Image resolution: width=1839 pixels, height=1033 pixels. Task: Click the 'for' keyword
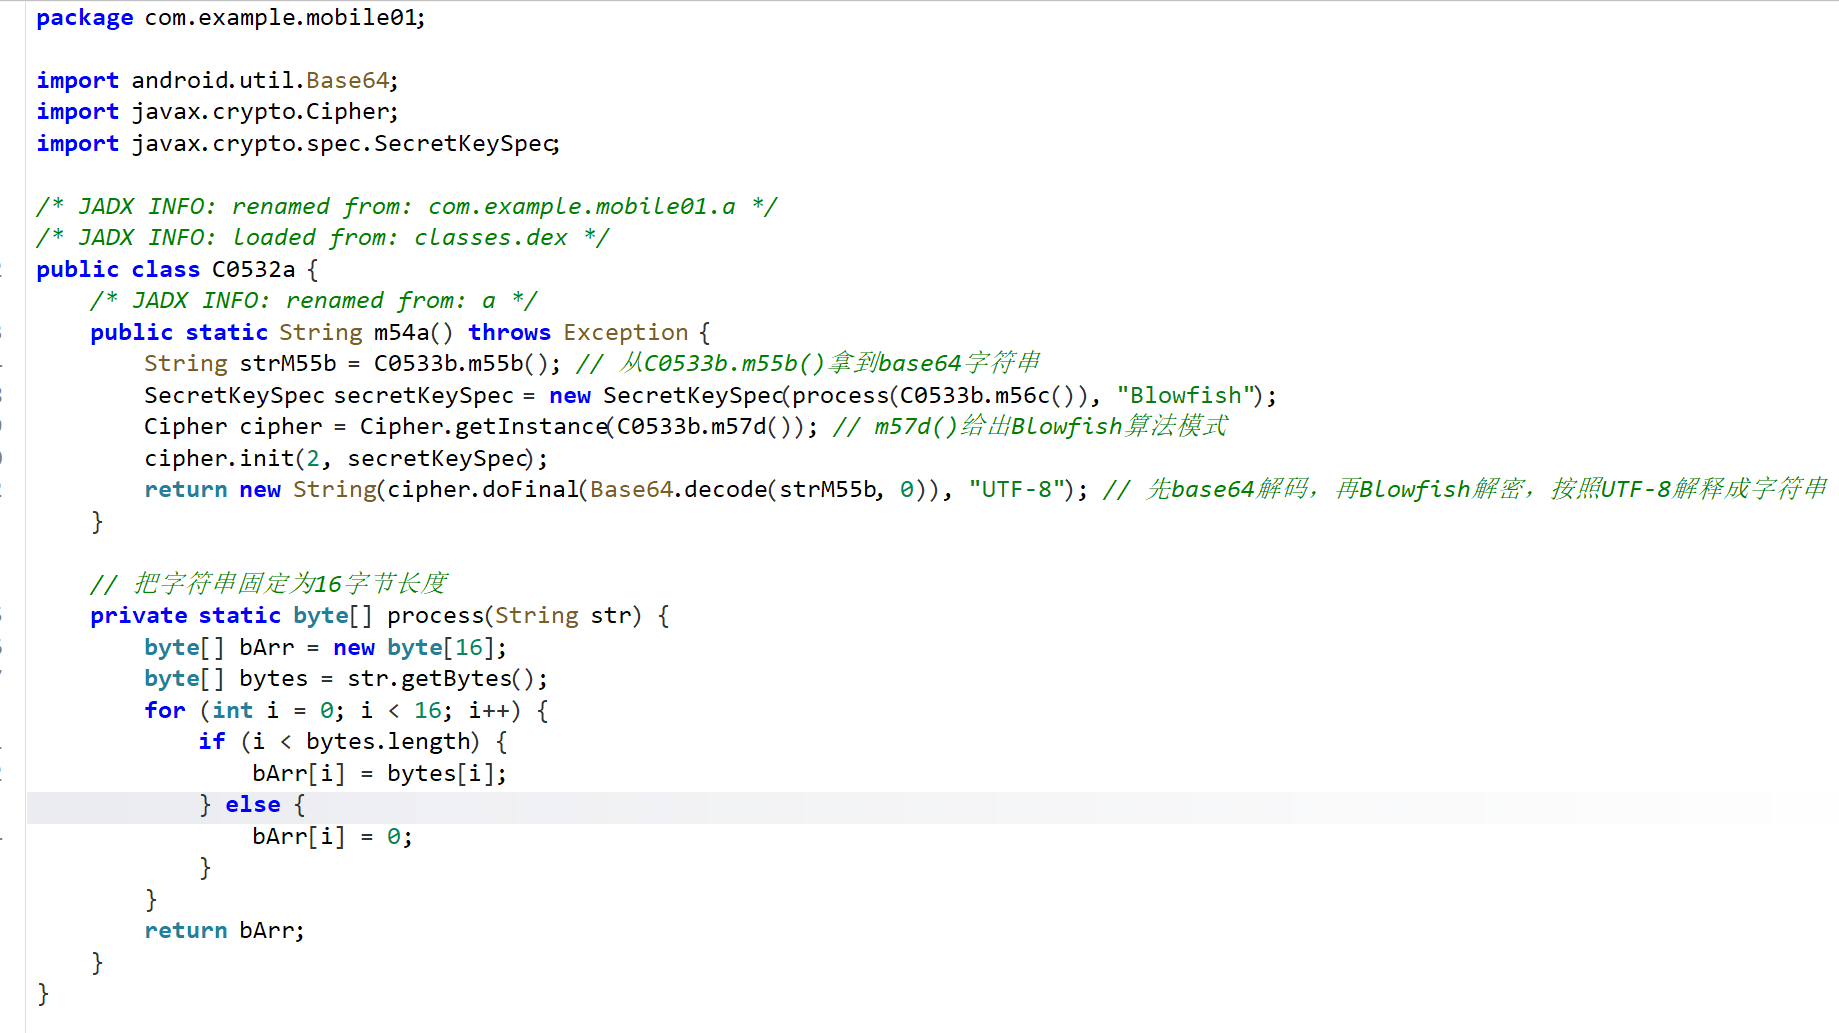[165, 710]
